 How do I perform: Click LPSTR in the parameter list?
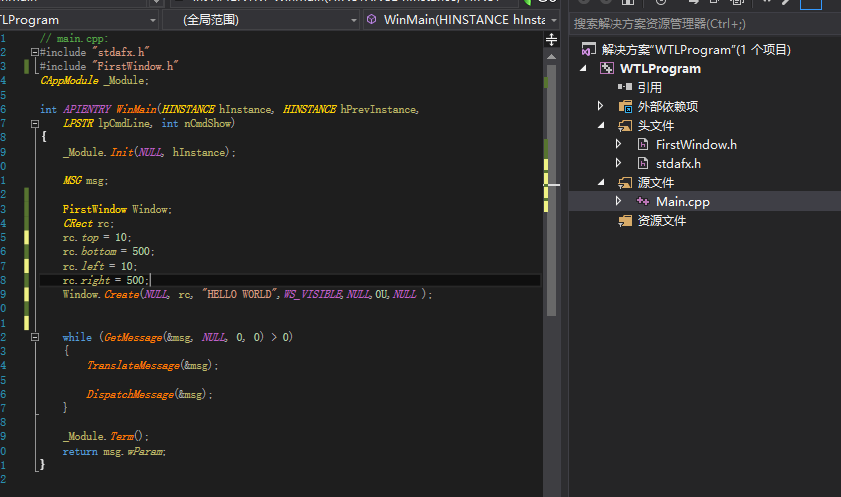78,123
